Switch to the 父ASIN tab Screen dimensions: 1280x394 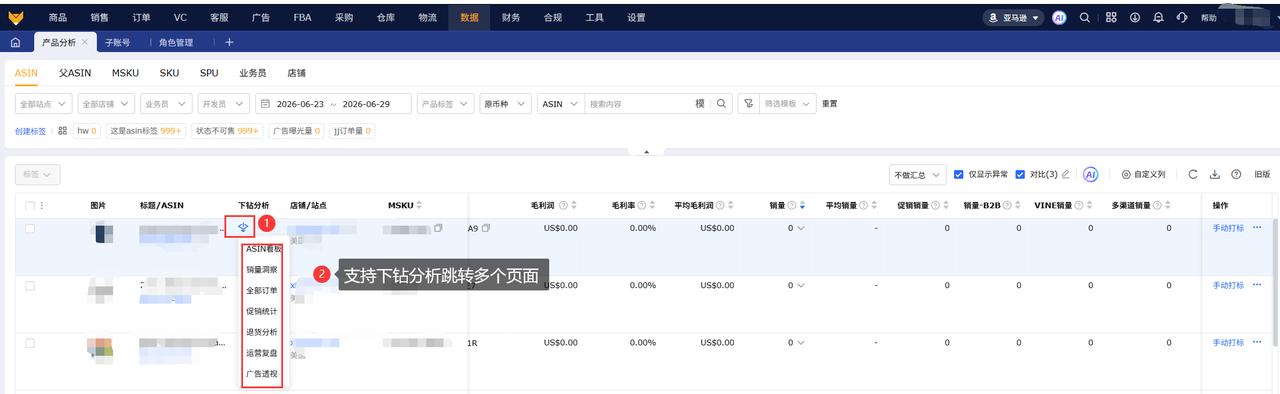pos(75,72)
